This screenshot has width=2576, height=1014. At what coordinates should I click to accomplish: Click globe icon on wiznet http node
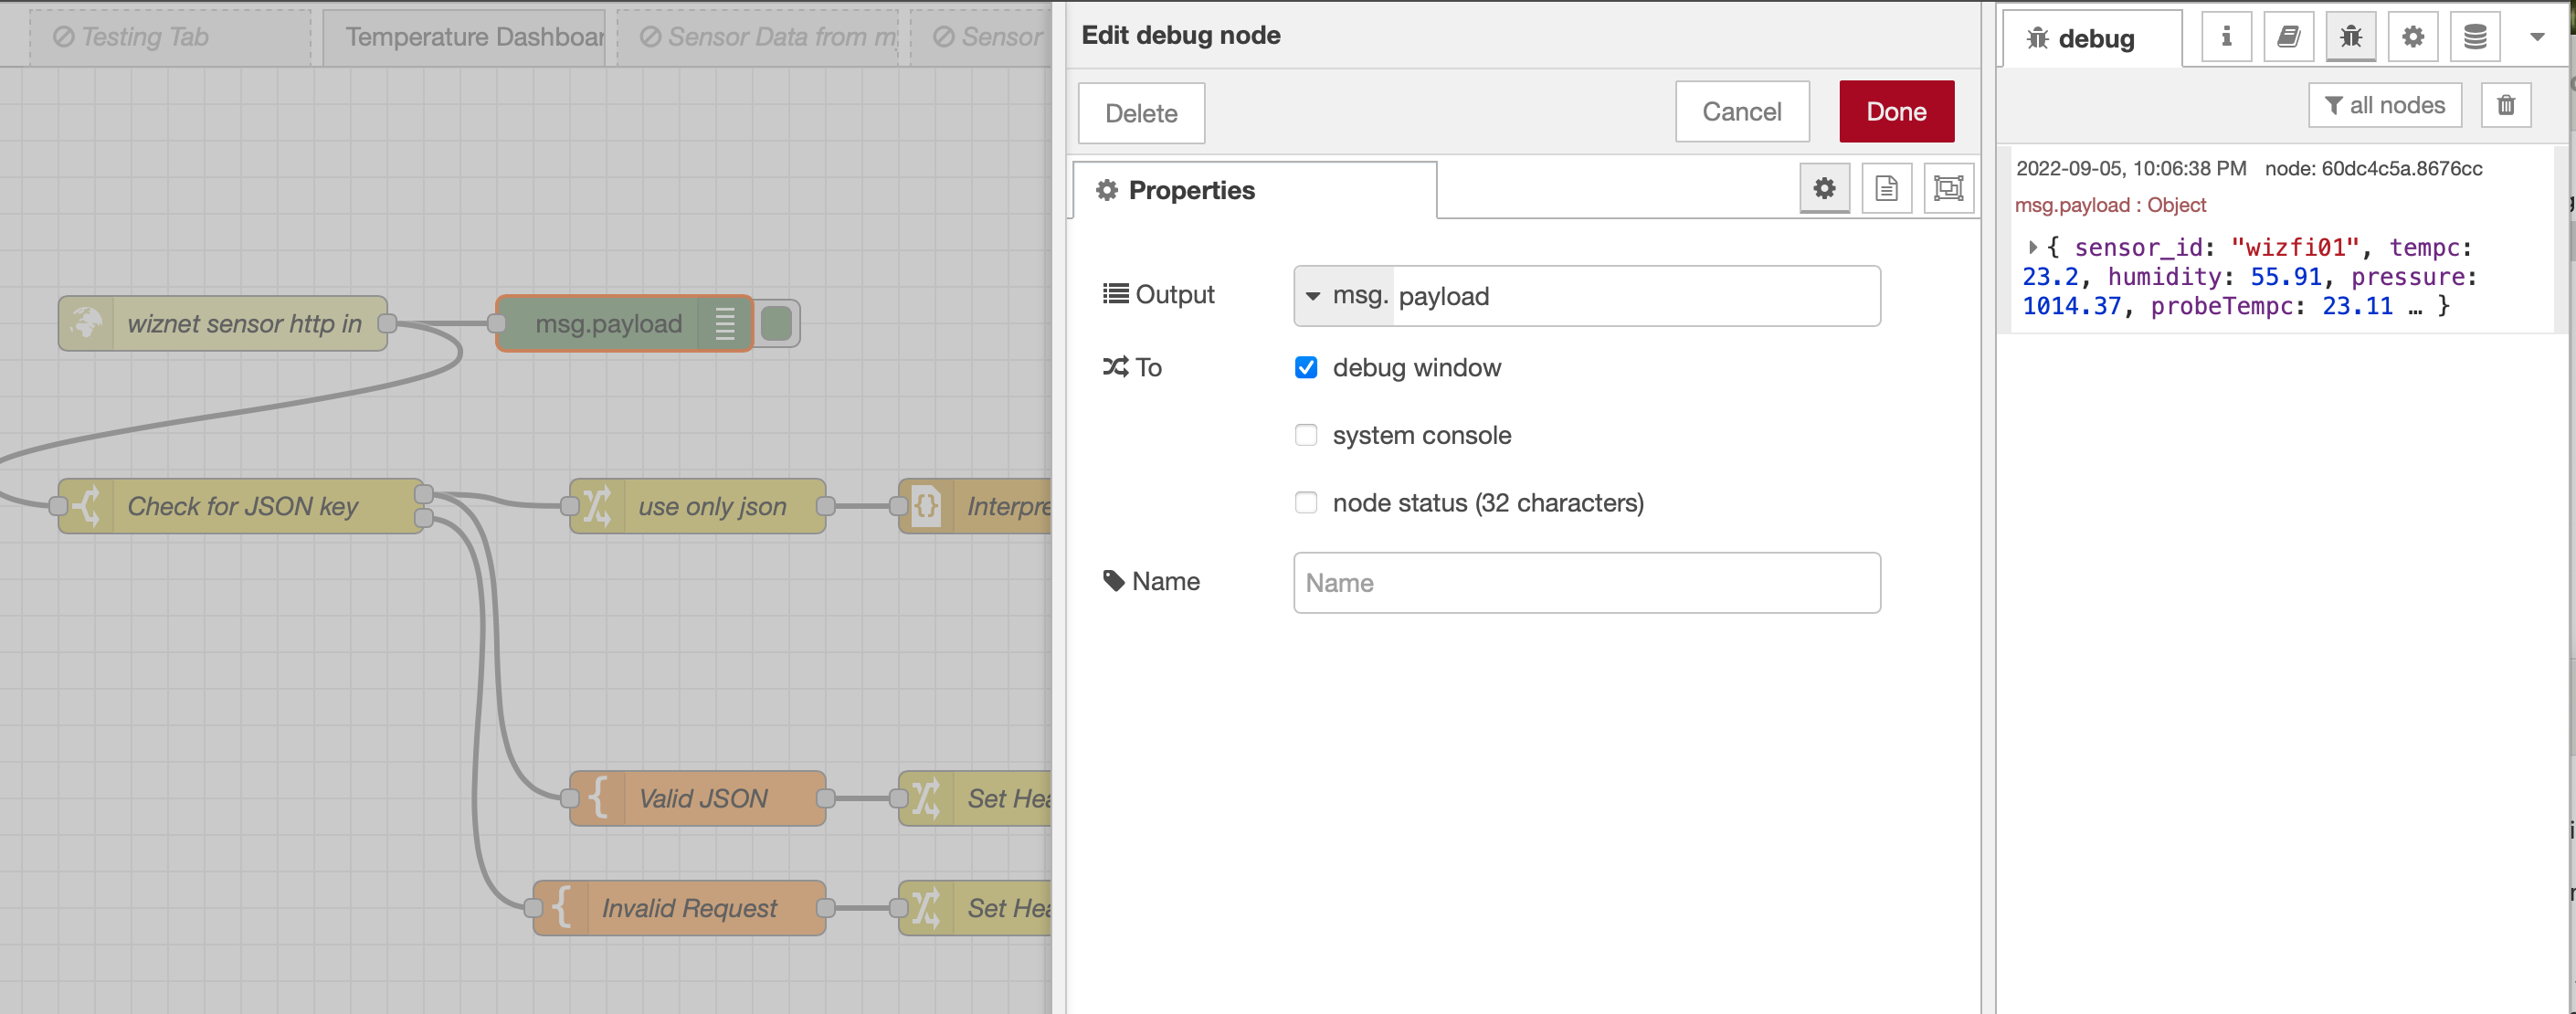pos(86,323)
